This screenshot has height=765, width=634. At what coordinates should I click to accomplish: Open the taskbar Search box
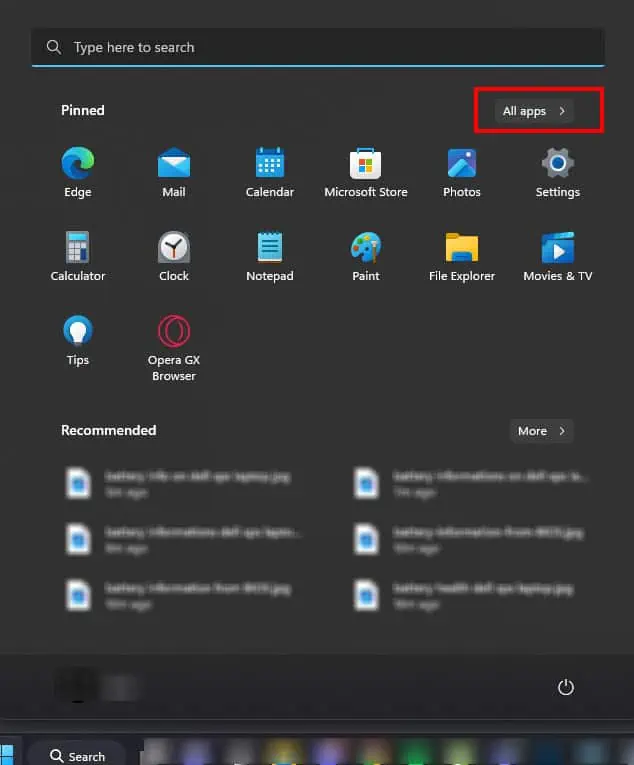[77, 755]
